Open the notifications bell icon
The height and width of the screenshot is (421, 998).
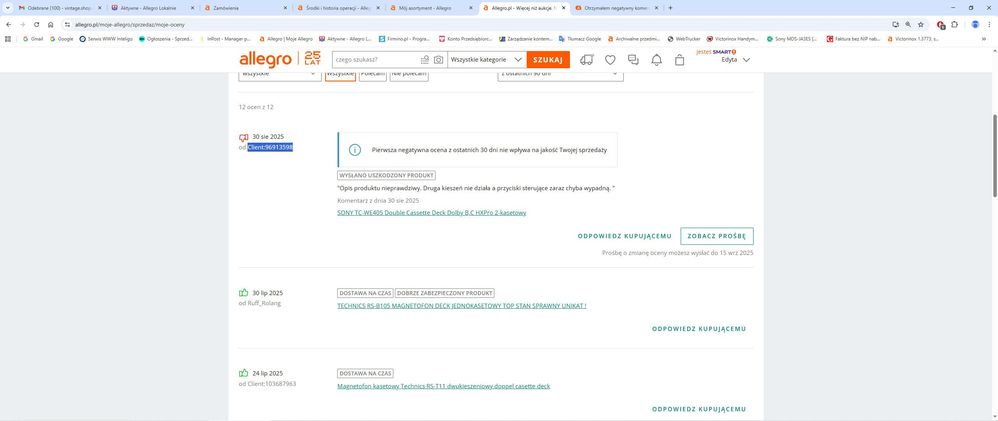pos(656,60)
